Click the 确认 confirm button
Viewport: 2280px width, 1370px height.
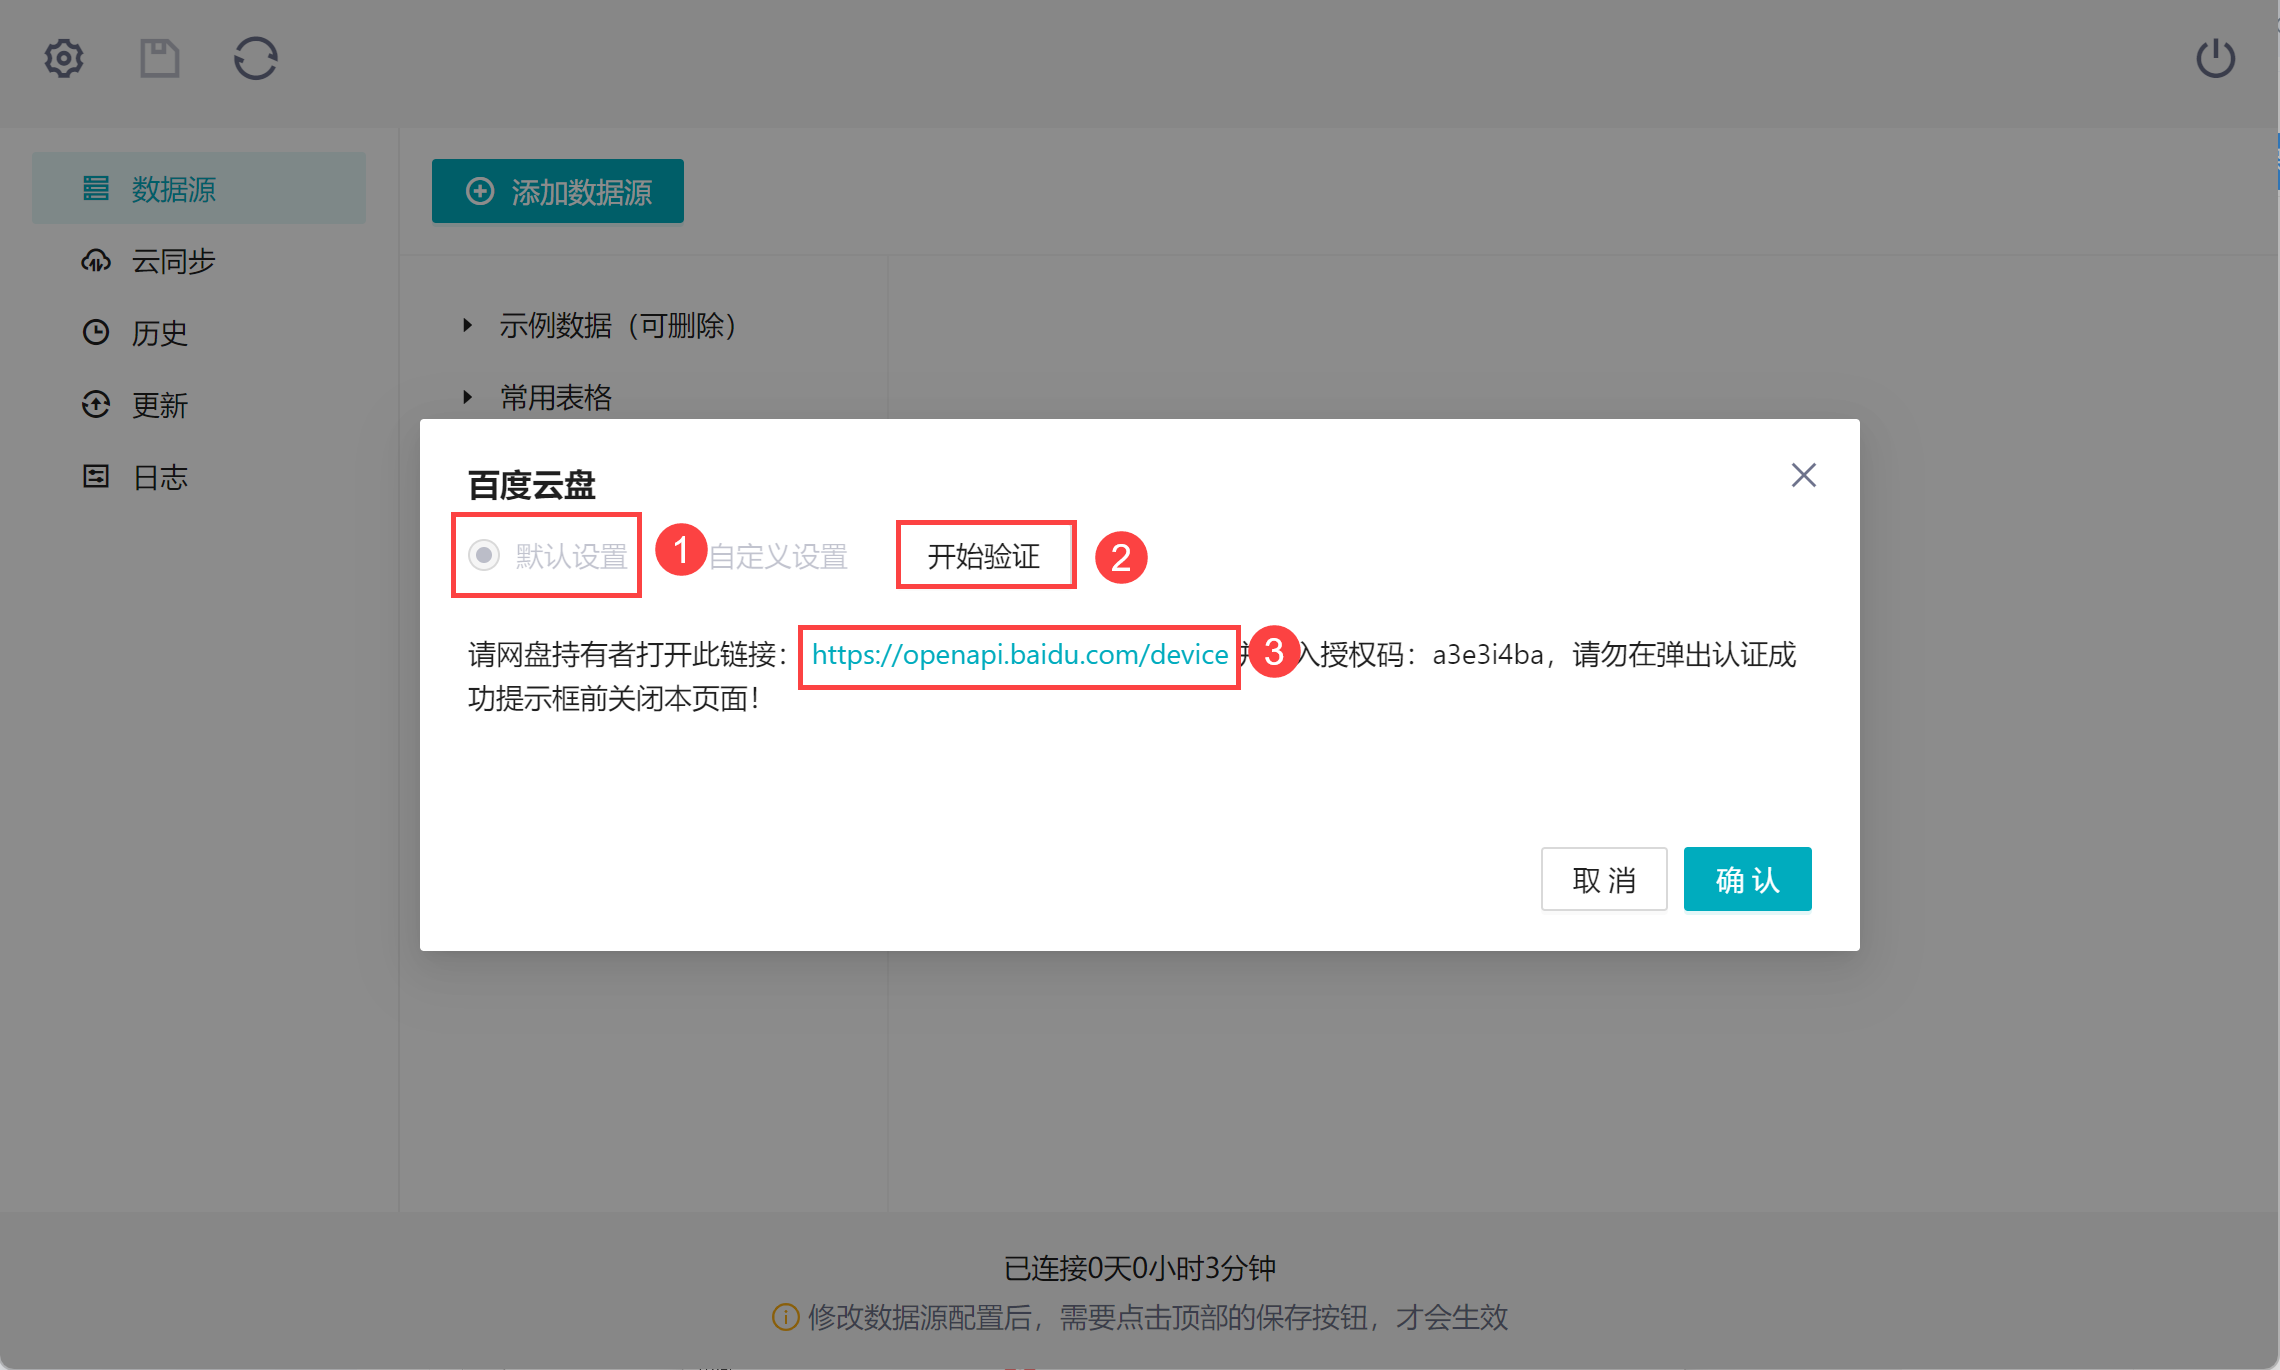point(1747,879)
